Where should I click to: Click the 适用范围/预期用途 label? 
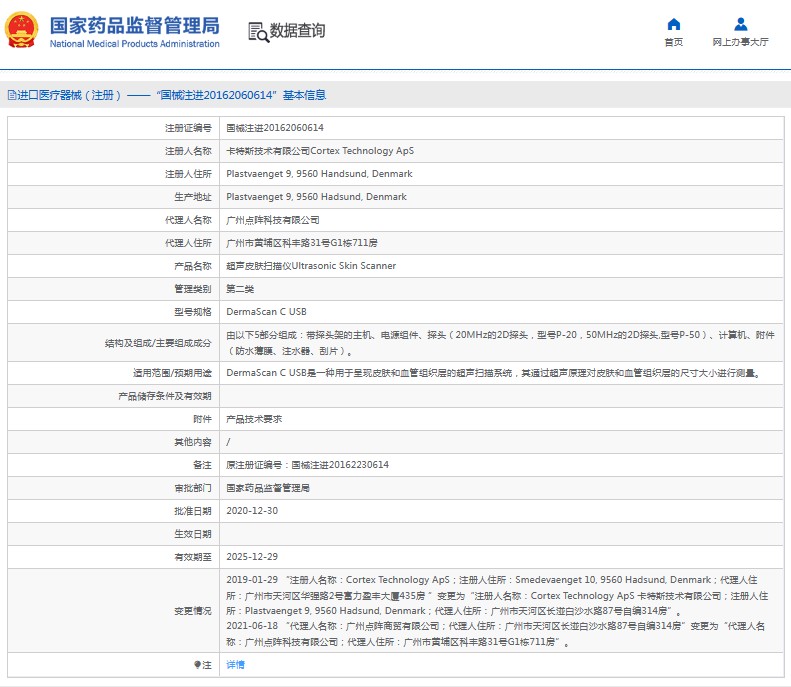(x=172, y=373)
